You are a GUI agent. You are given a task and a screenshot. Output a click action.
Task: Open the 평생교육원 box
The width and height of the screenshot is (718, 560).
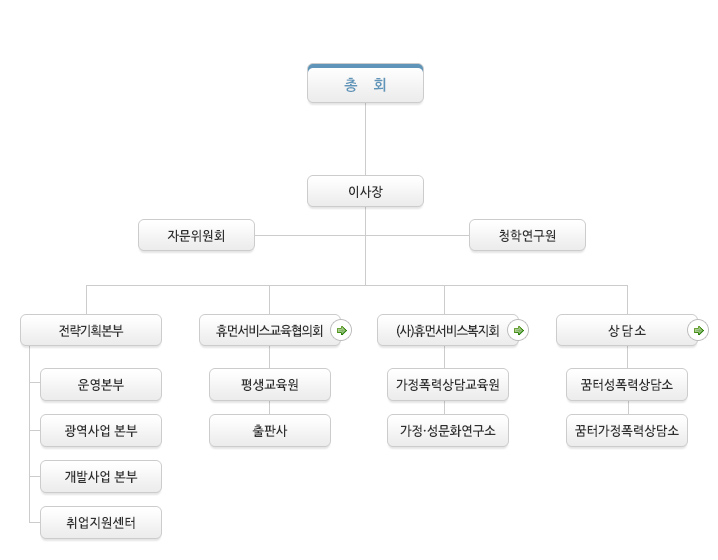tap(270, 384)
